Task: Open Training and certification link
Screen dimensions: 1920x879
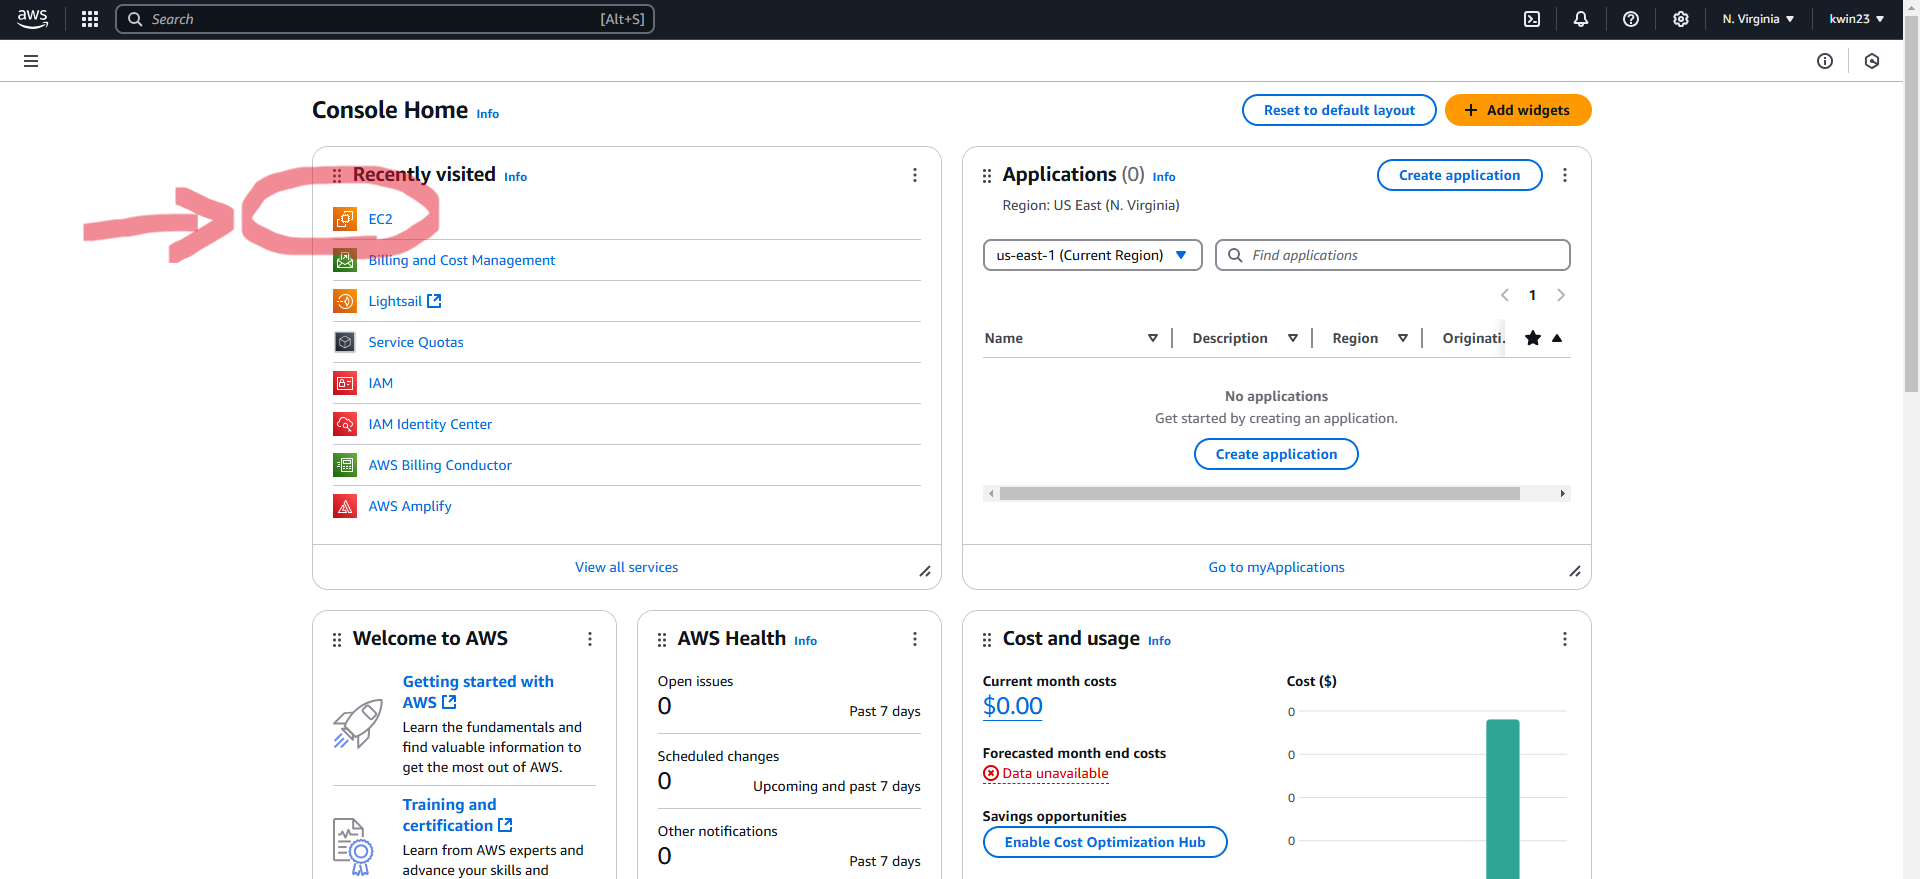Action: pos(457,815)
